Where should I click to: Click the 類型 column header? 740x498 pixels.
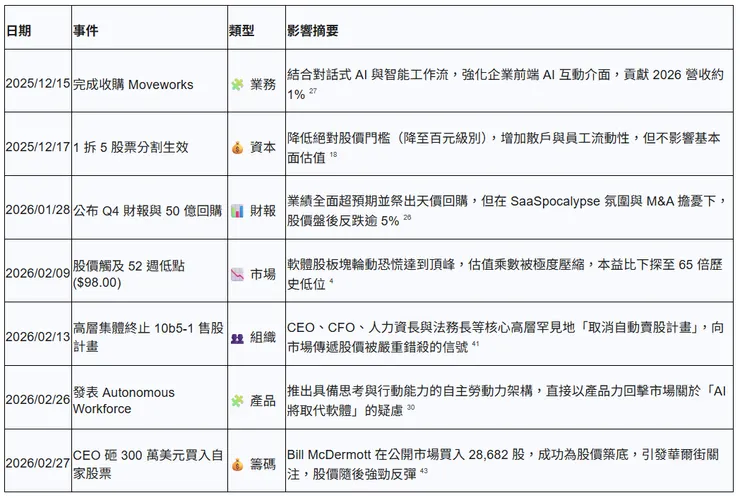point(242,31)
